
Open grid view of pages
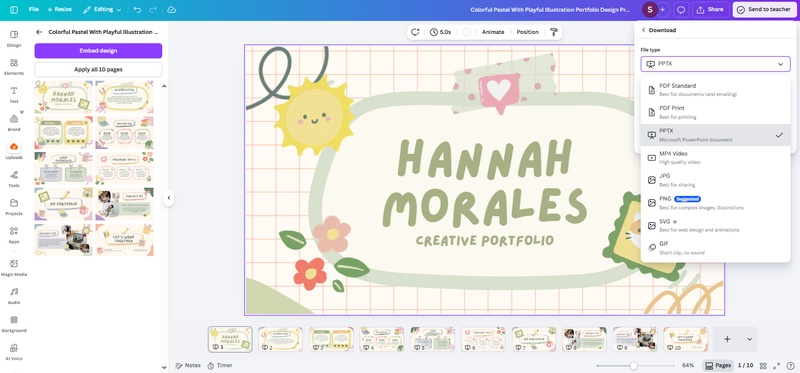click(x=763, y=365)
